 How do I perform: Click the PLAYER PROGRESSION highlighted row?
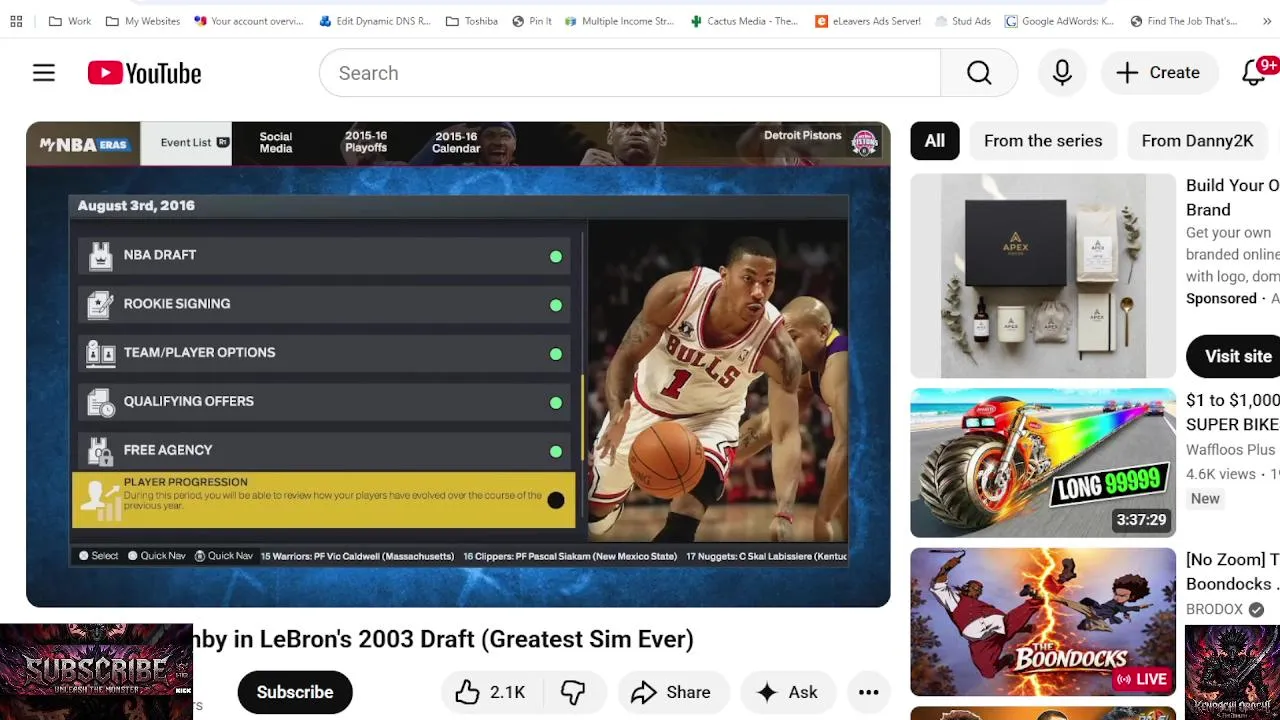coord(324,500)
